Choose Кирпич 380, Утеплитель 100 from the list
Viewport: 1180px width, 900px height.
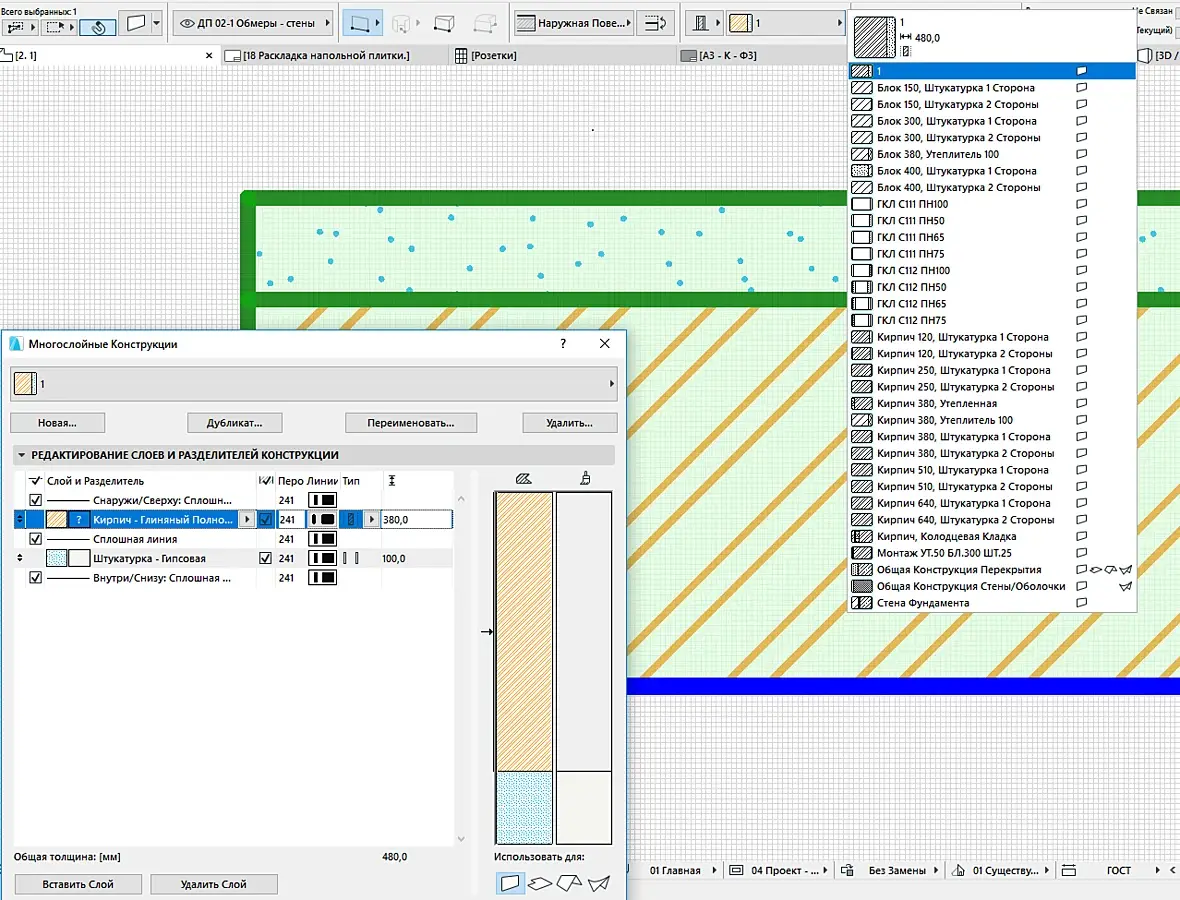point(944,420)
